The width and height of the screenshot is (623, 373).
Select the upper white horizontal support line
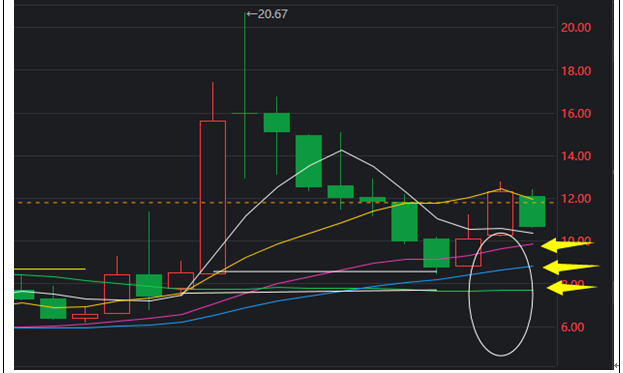[x=325, y=272]
